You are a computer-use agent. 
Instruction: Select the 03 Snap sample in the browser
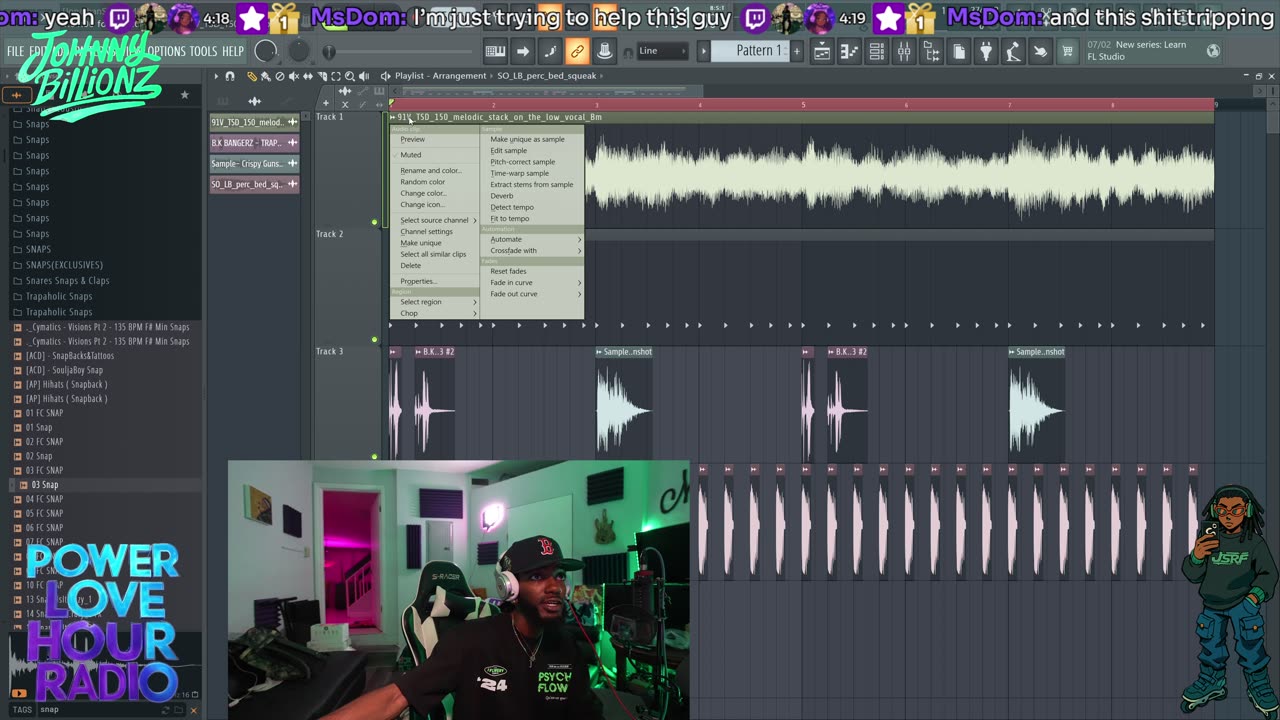pyautogui.click(x=44, y=485)
